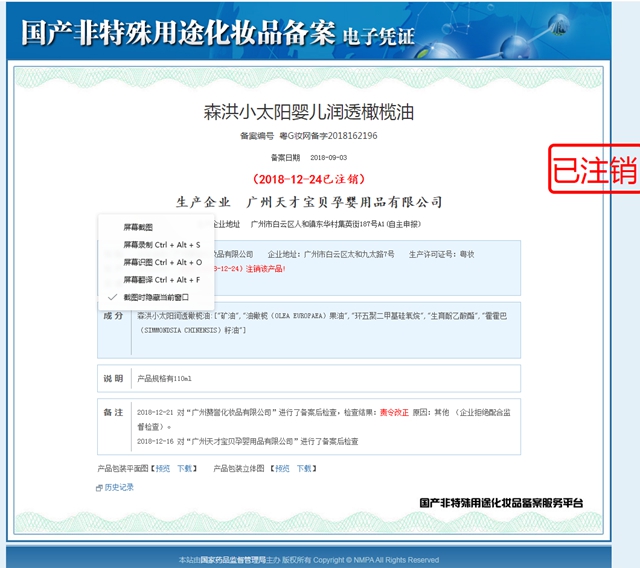Viewport: 640px width, 568px height.
Task: Click product title 森洪小太阳婴儿润透橄榄油
Action: coord(309,112)
